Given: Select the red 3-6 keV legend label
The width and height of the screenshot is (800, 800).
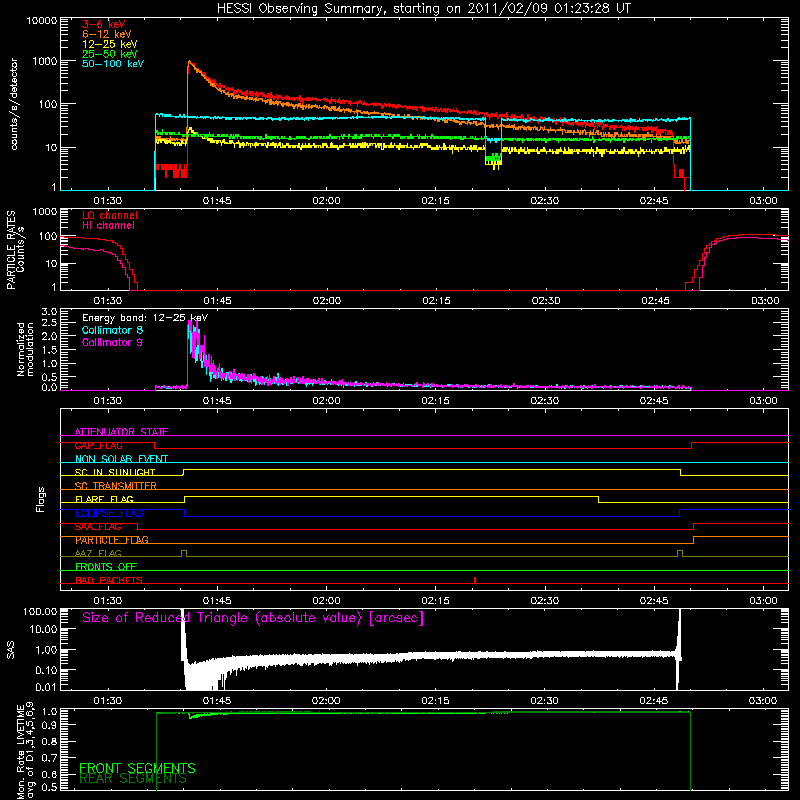Looking at the screenshot, I should click(104, 24).
